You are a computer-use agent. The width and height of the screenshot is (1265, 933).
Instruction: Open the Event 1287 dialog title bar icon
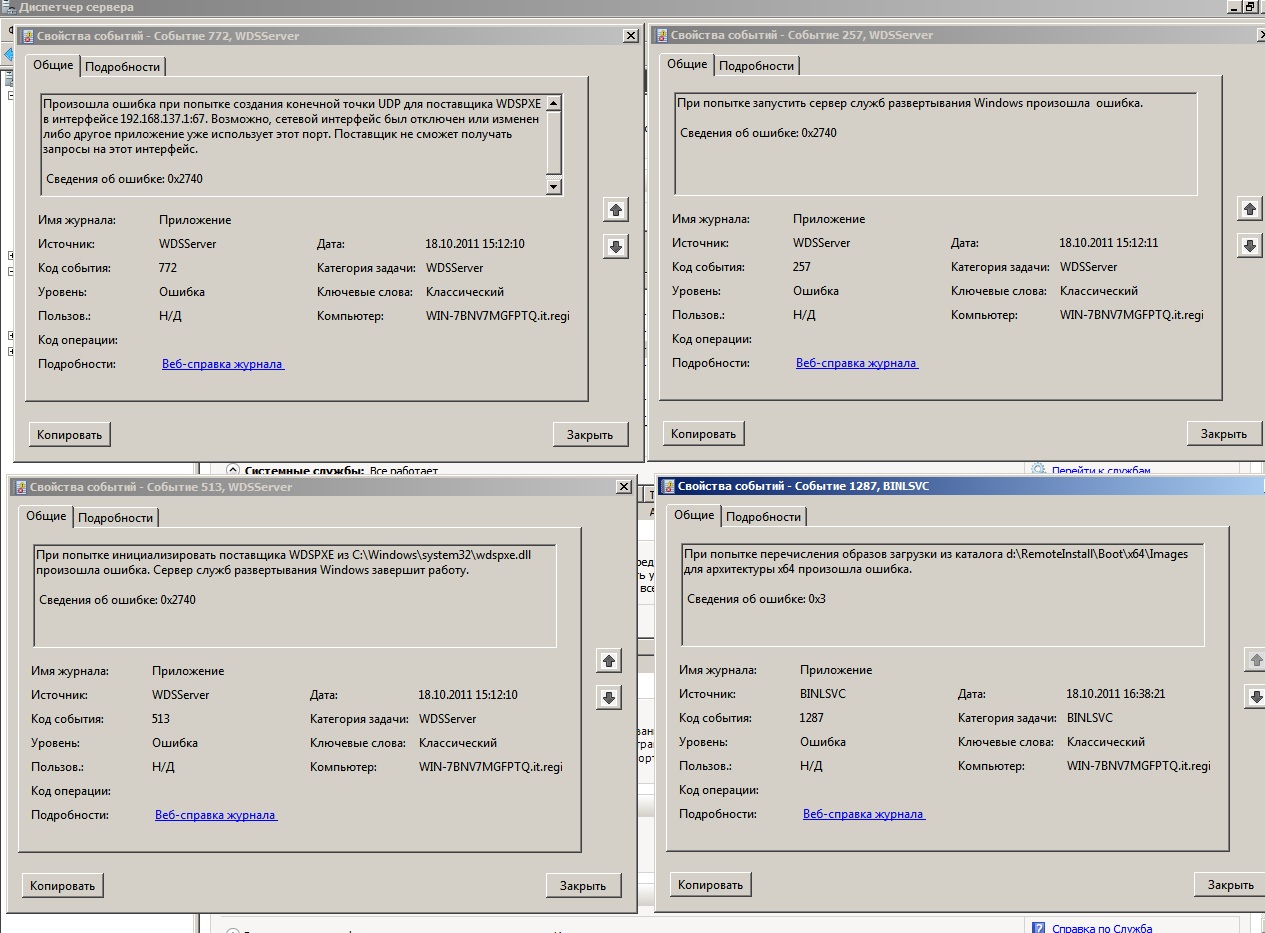point(668,486)
